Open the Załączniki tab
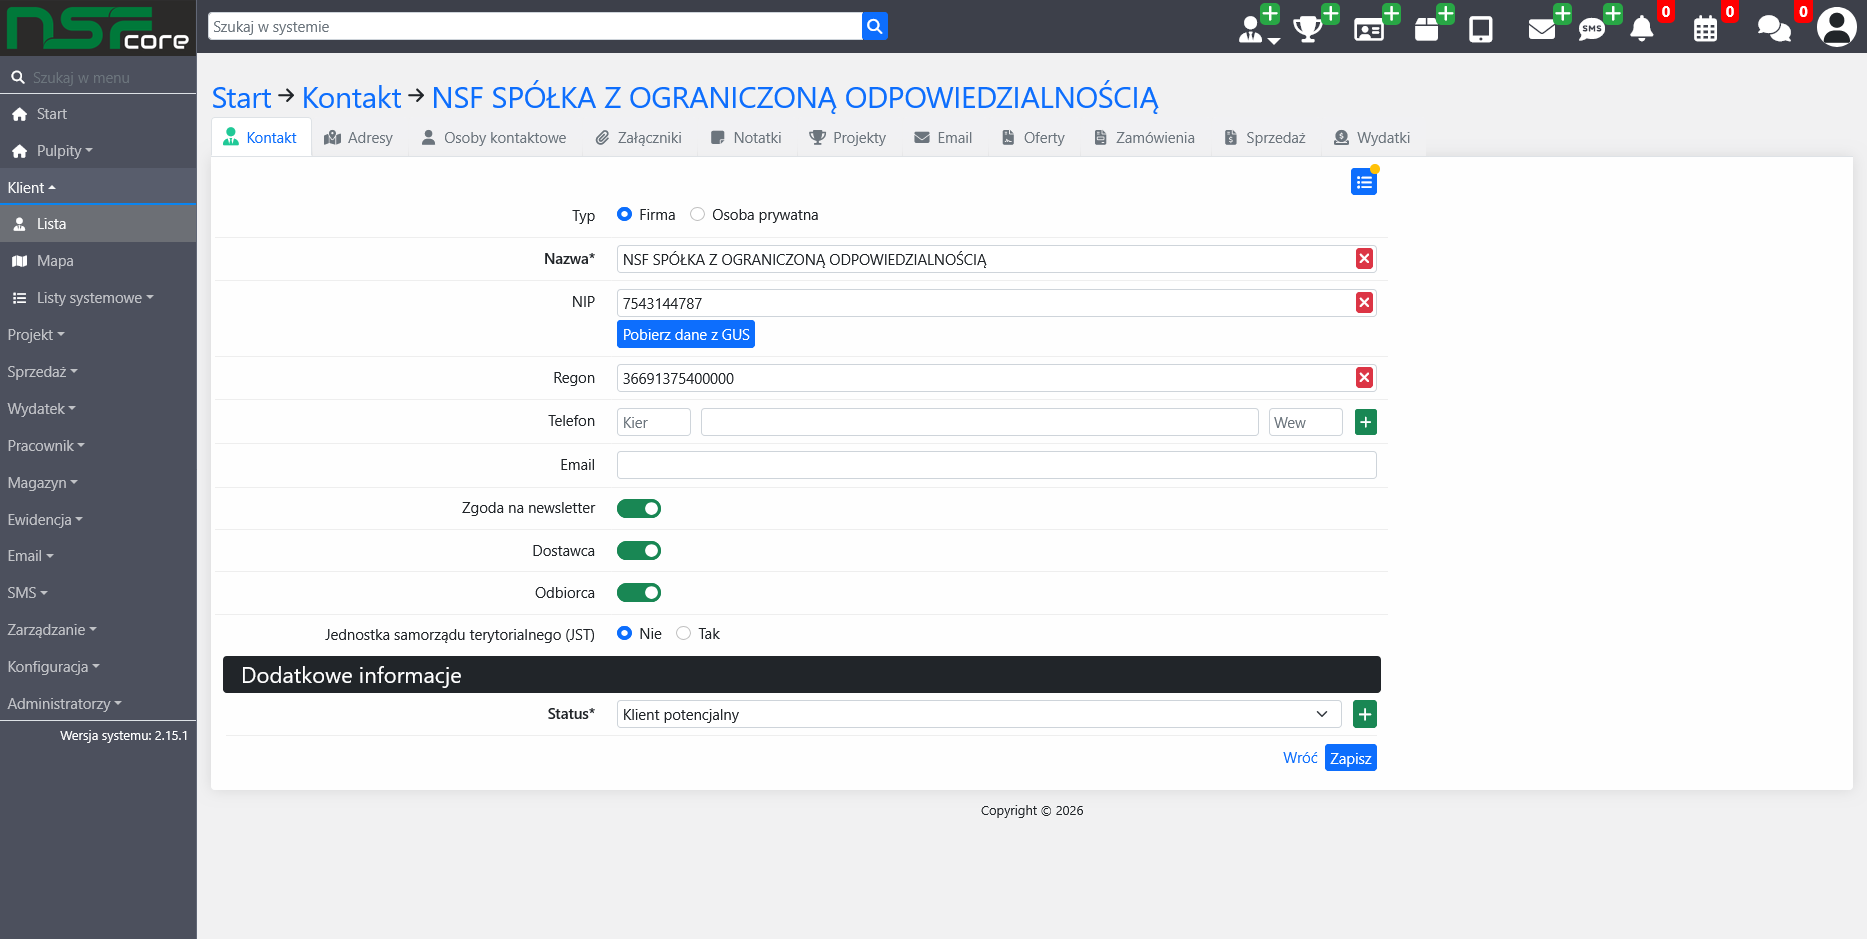Image resolution: width=1867 pixels, height=939 pixels. pyautogui.click(x=639, y=138)
